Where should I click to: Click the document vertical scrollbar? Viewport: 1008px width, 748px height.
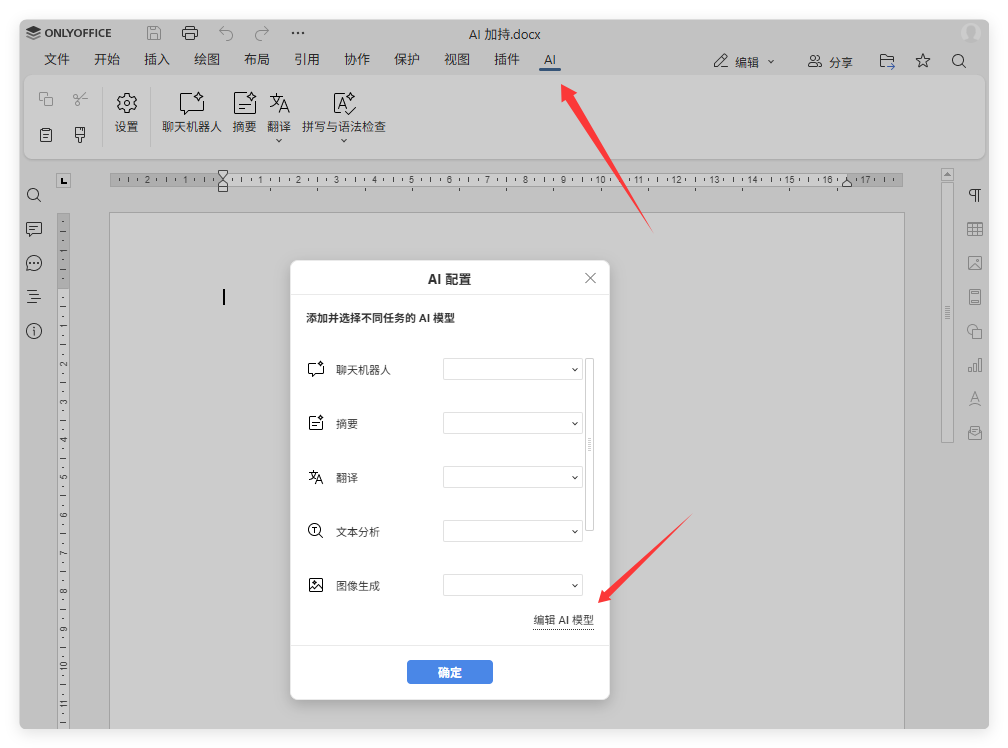click(x=947, y=312)
